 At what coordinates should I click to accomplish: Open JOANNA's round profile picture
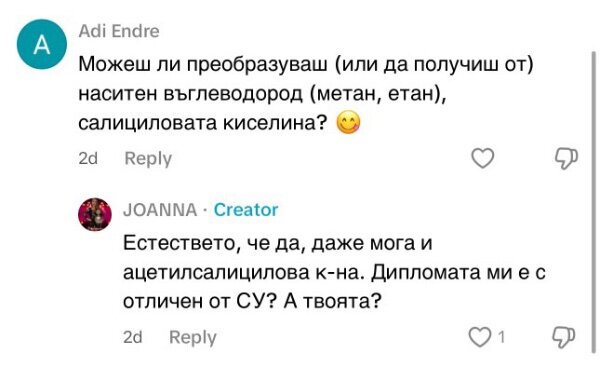(x=95, y=214)
